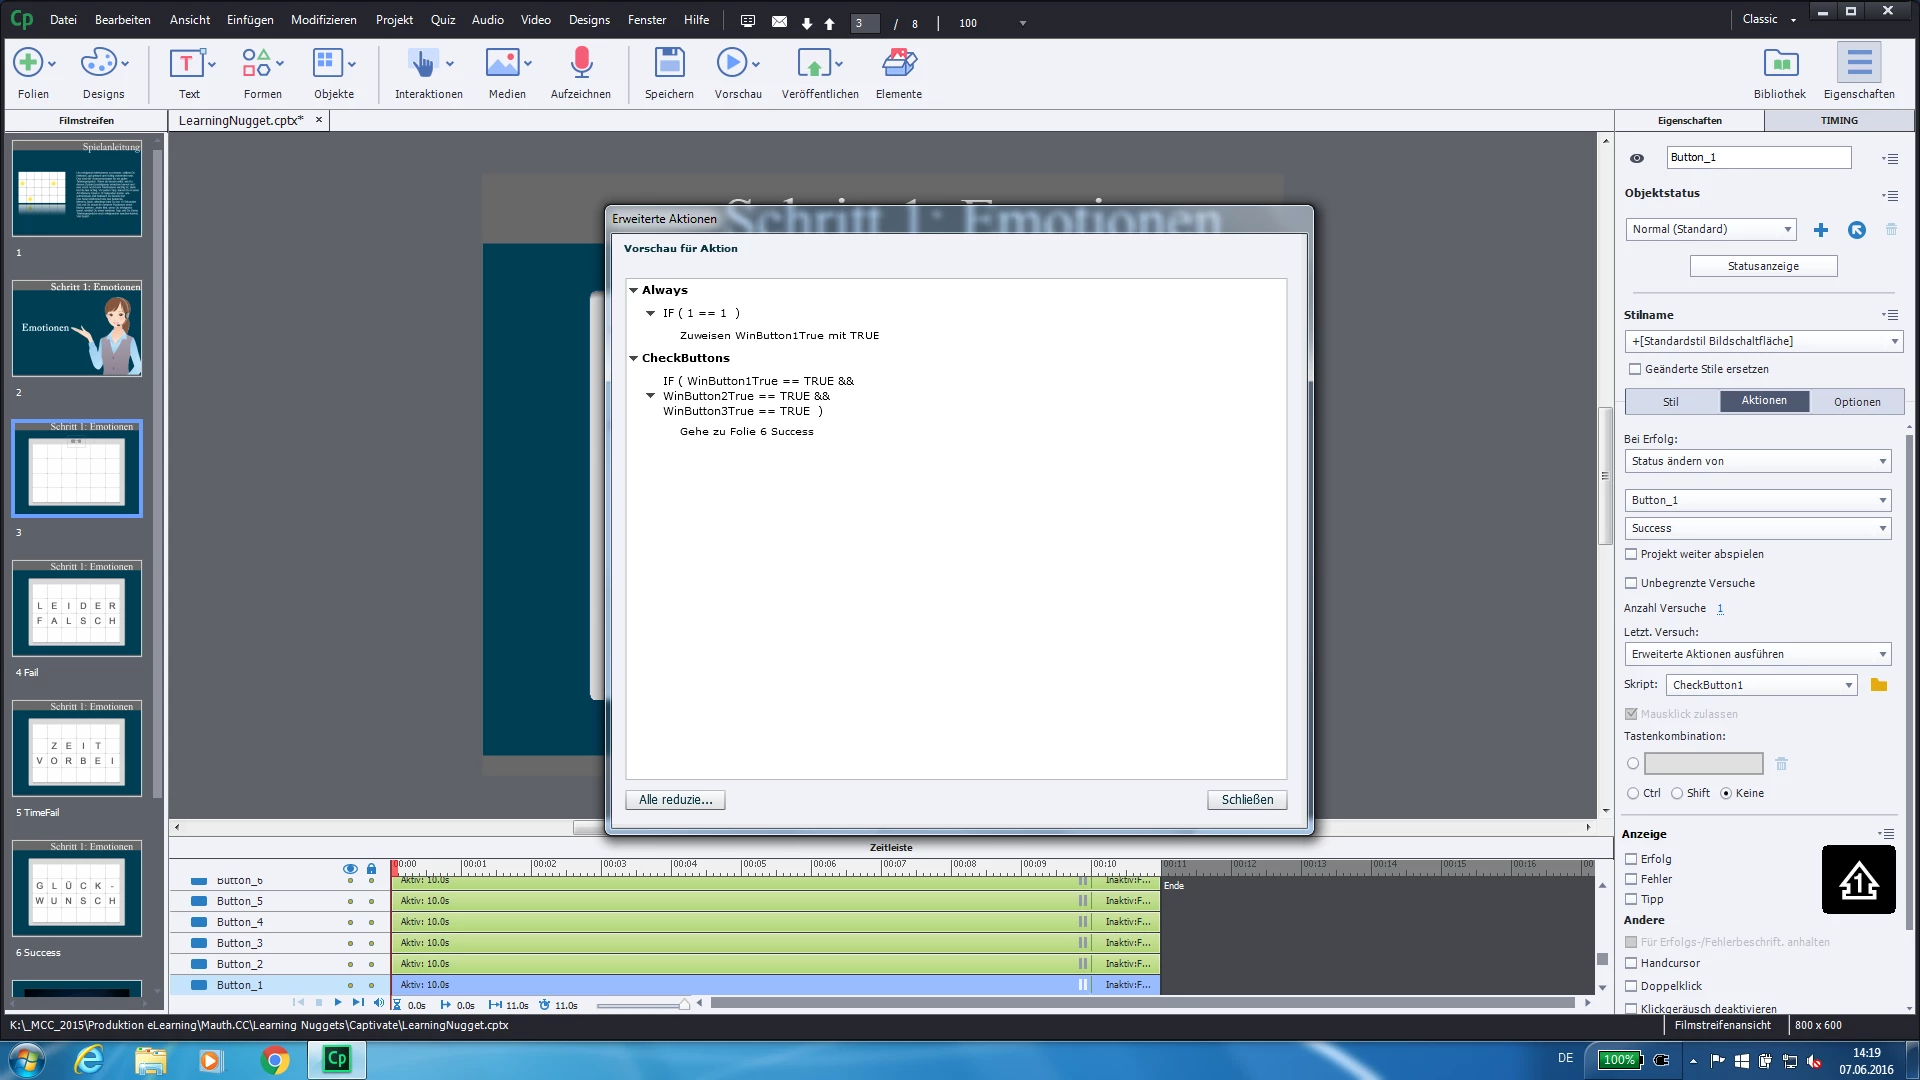Open the Interaktionen toolbar icon
Screen dimensions: 1920x1080
tap(423, 64)
